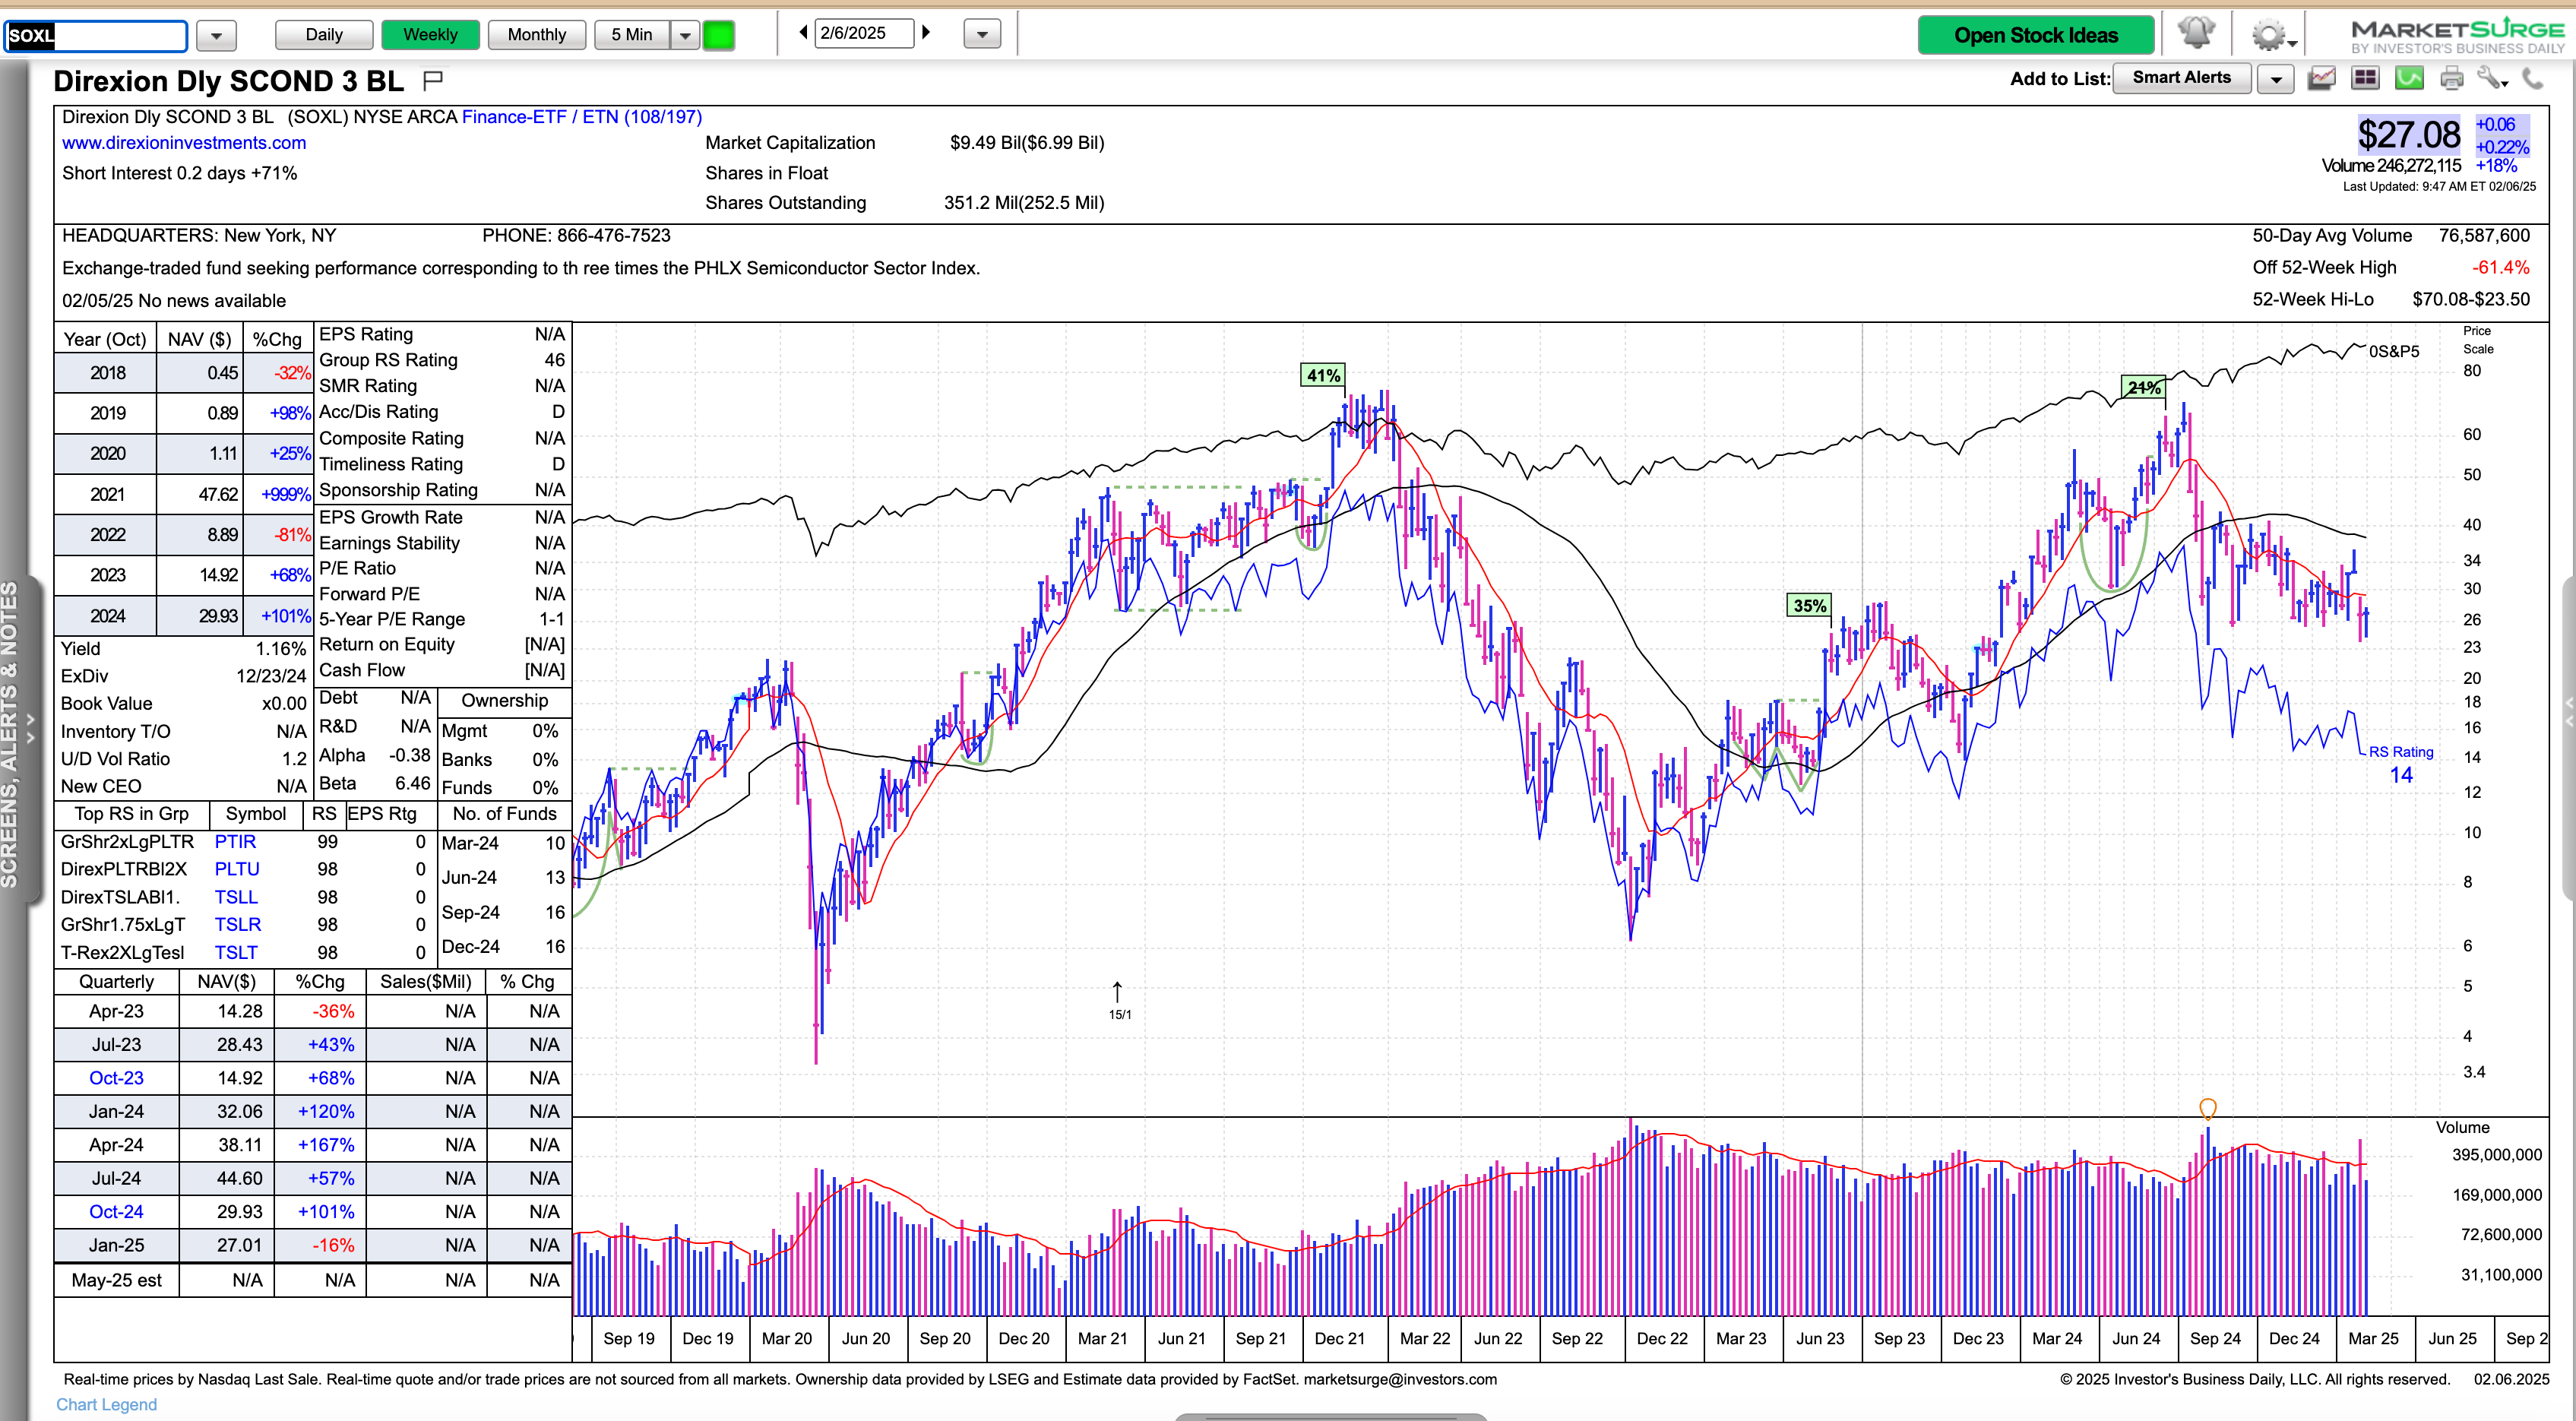The width and height of the screenshot is (2576, 1421).
Task: Open the 5 Min interval dropdown
Action: point(685,35)
